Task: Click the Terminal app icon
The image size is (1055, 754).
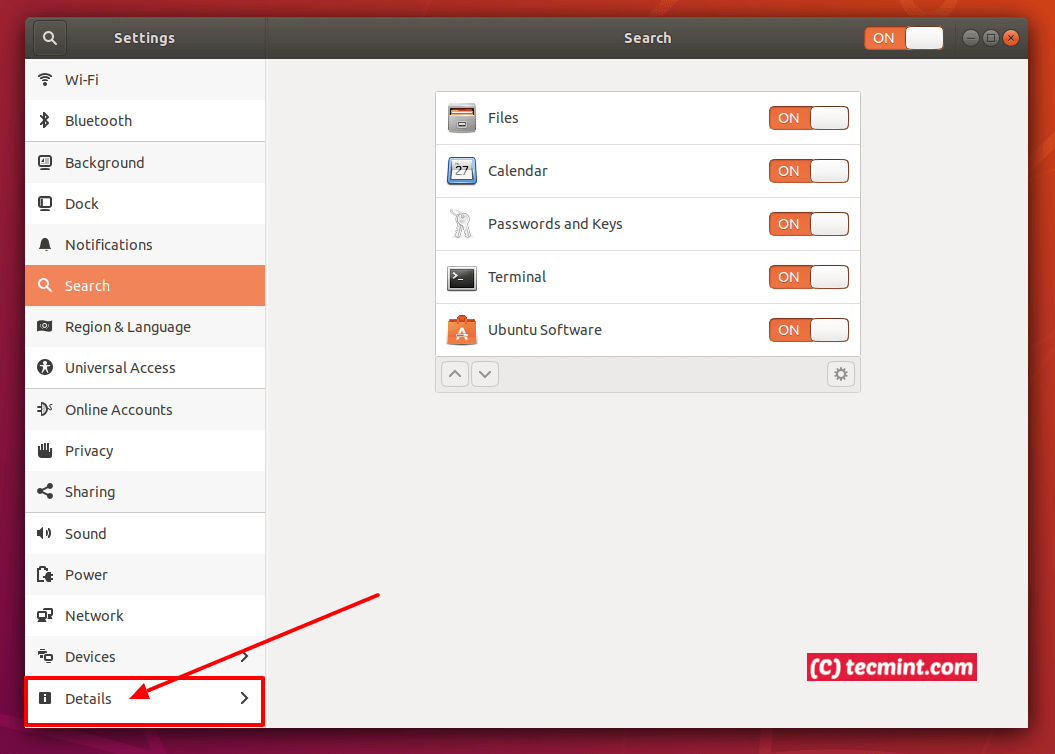Action: point(461,277)
